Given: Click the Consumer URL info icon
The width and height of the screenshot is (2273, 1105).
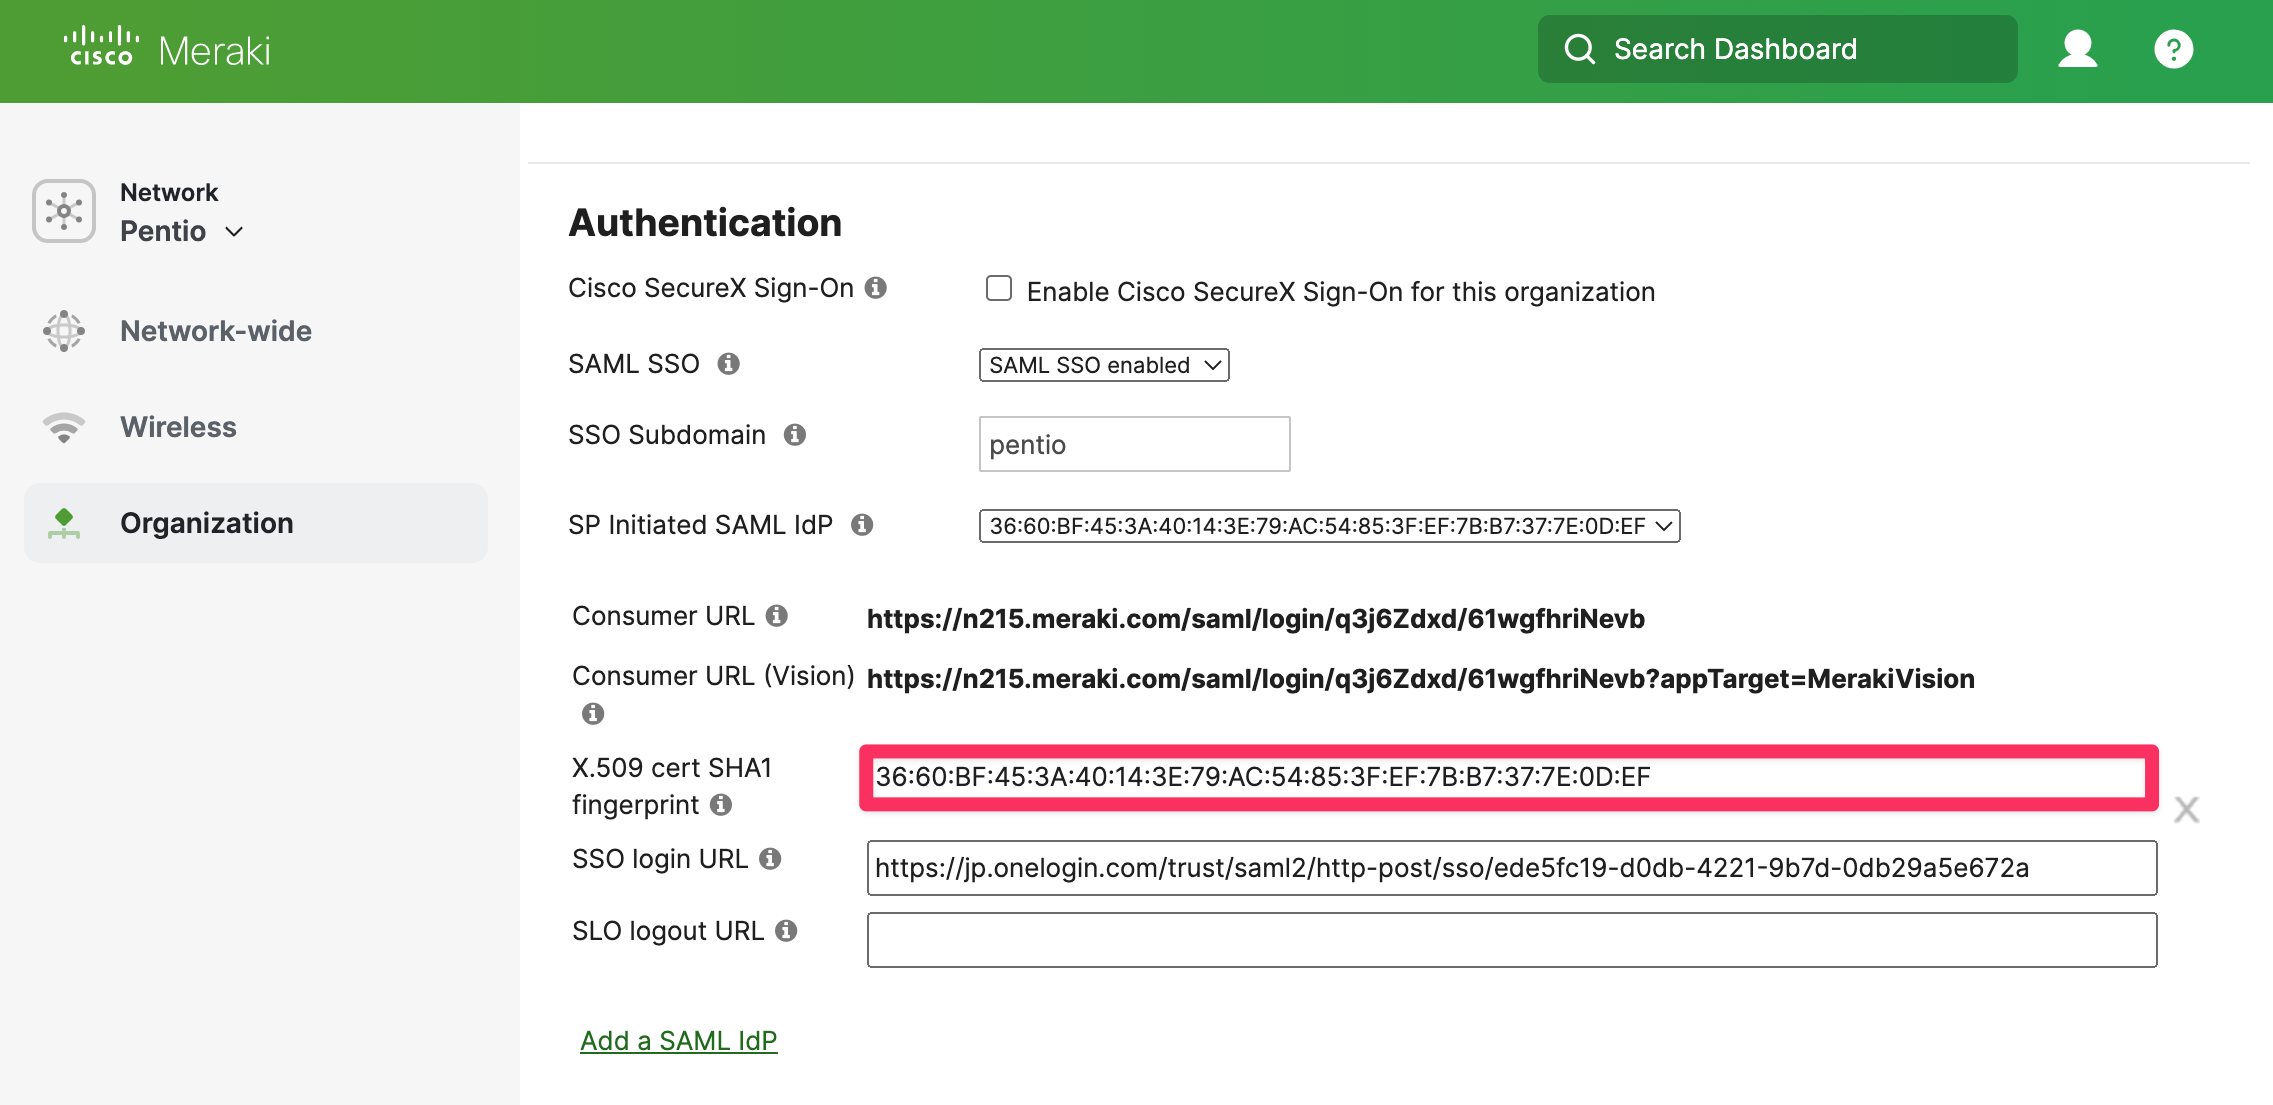Looking at the screenshot, I should pos(777,616).
